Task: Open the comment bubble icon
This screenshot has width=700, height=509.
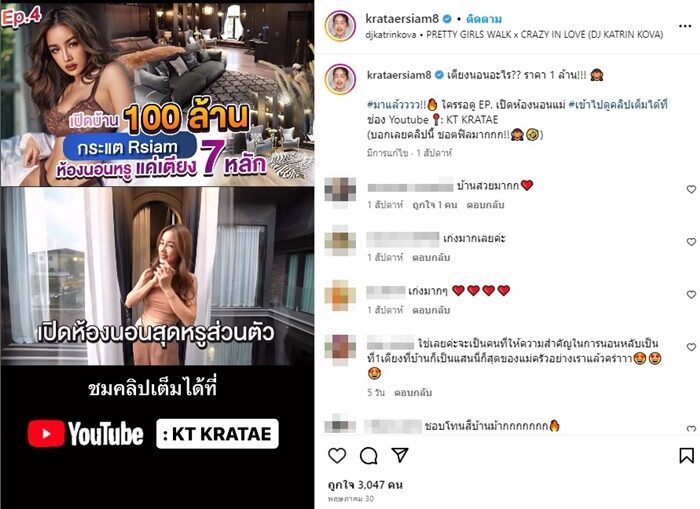Action: pyautogui.click(x=368, y=456)
